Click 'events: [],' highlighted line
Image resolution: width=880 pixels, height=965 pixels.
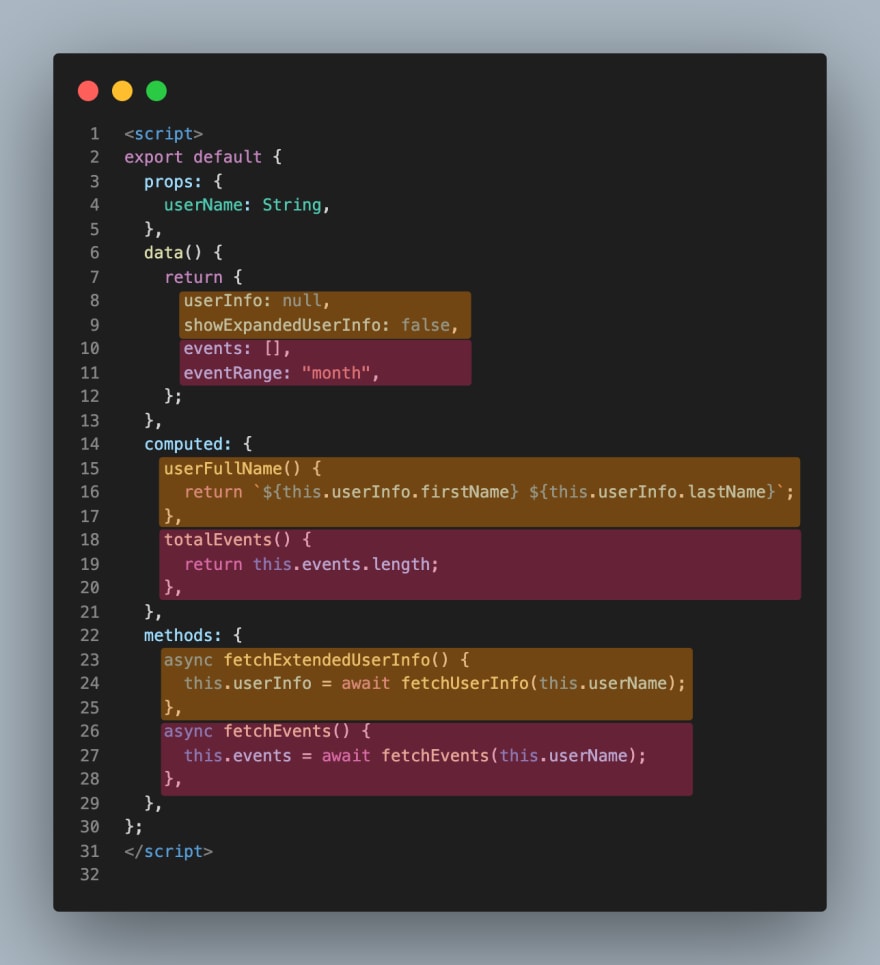pyautogui.click(x=236, y=348)
